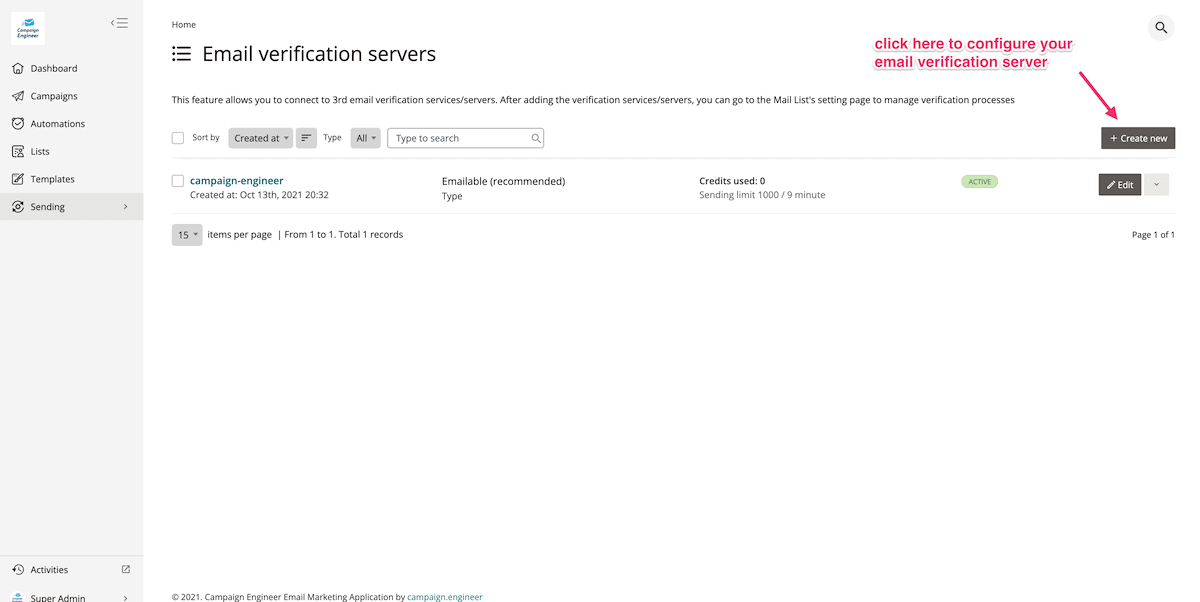1200x602 pixels.
Task: Collapse the sidebar using the menu toggle icon
Action: [119, 23]
